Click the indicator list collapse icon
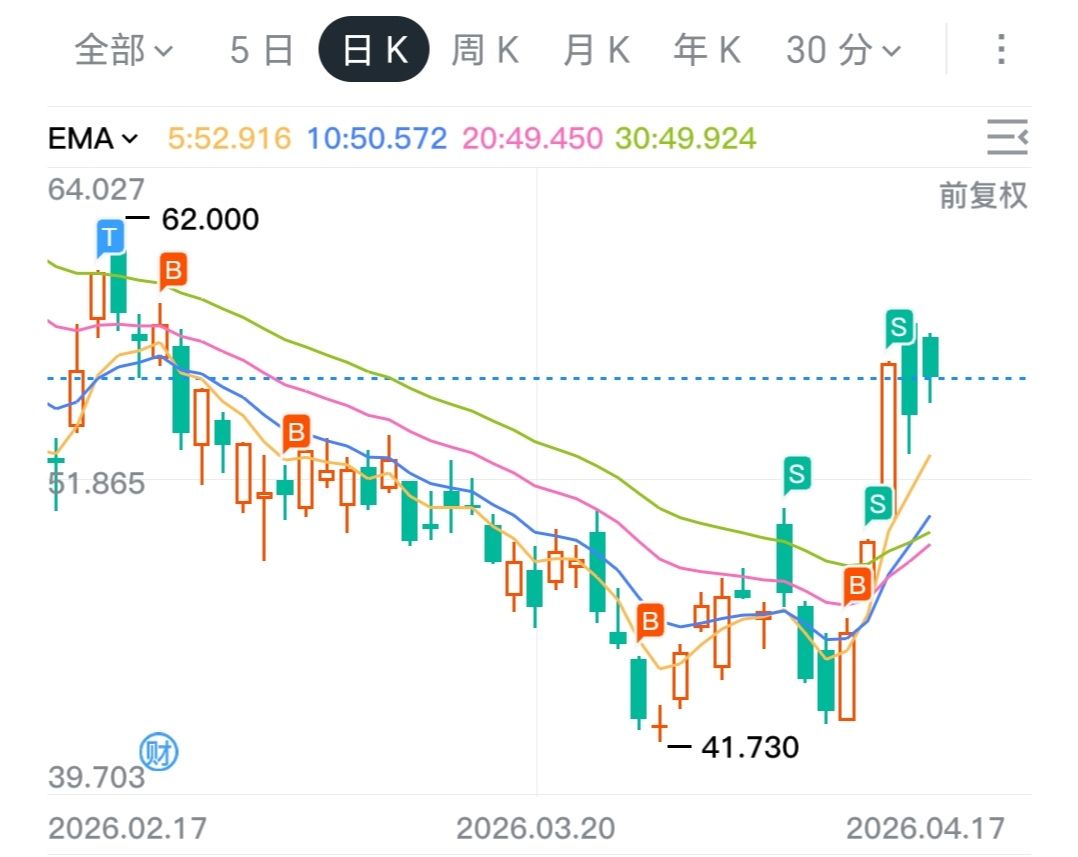Image resolution: width=1078 pixels, height=857 pixels. [1006, 137]
